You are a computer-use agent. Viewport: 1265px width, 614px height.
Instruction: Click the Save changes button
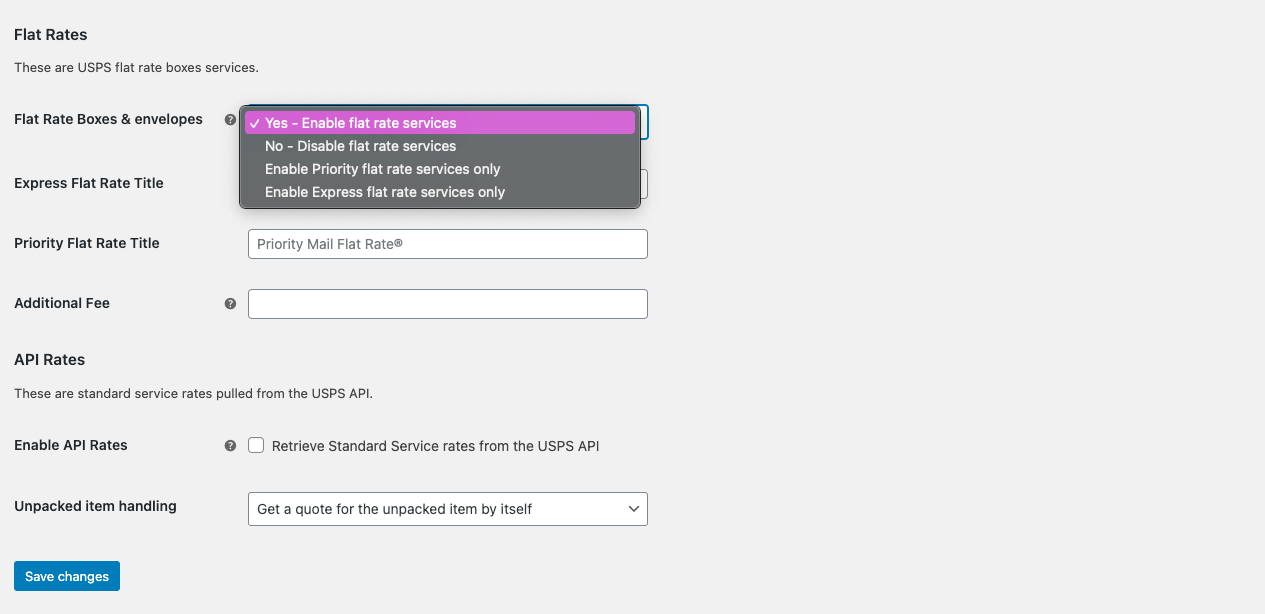click(x=67, y=576)
